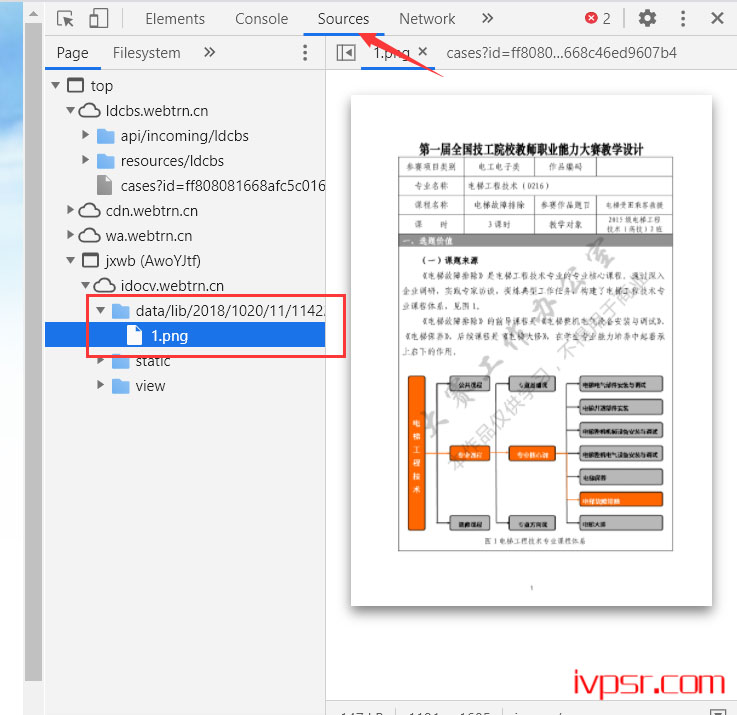Click the ldcbs.webtrn.cn cloud icon

89,110
